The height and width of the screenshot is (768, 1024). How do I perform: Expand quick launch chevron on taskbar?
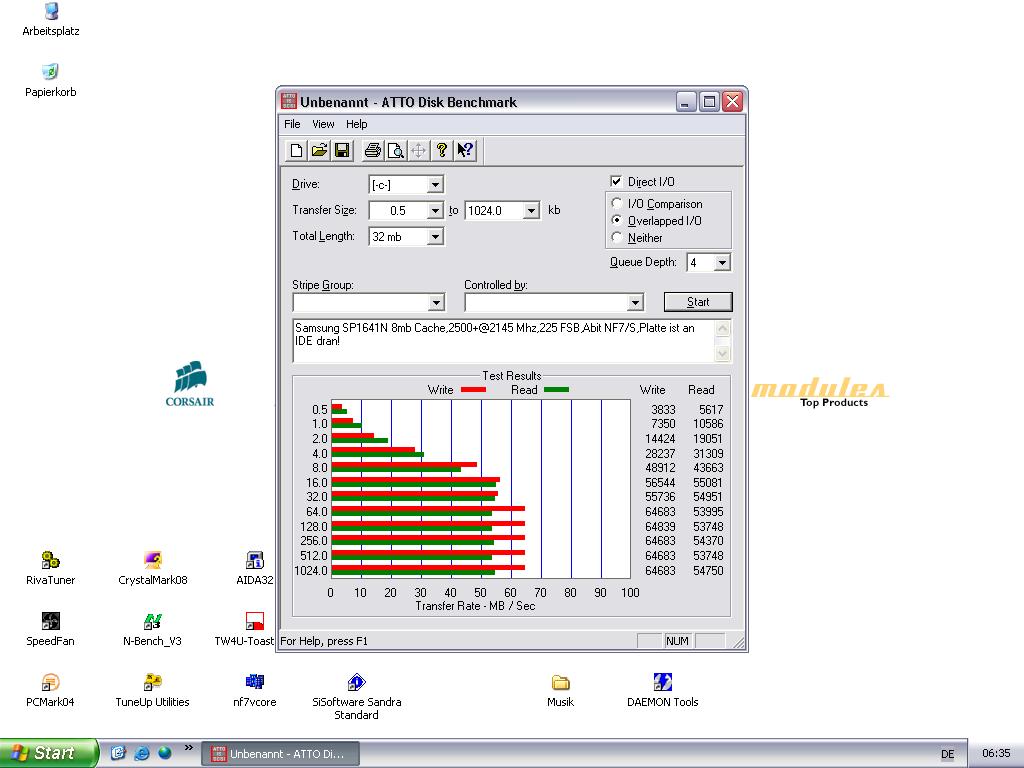coord(189,748)
